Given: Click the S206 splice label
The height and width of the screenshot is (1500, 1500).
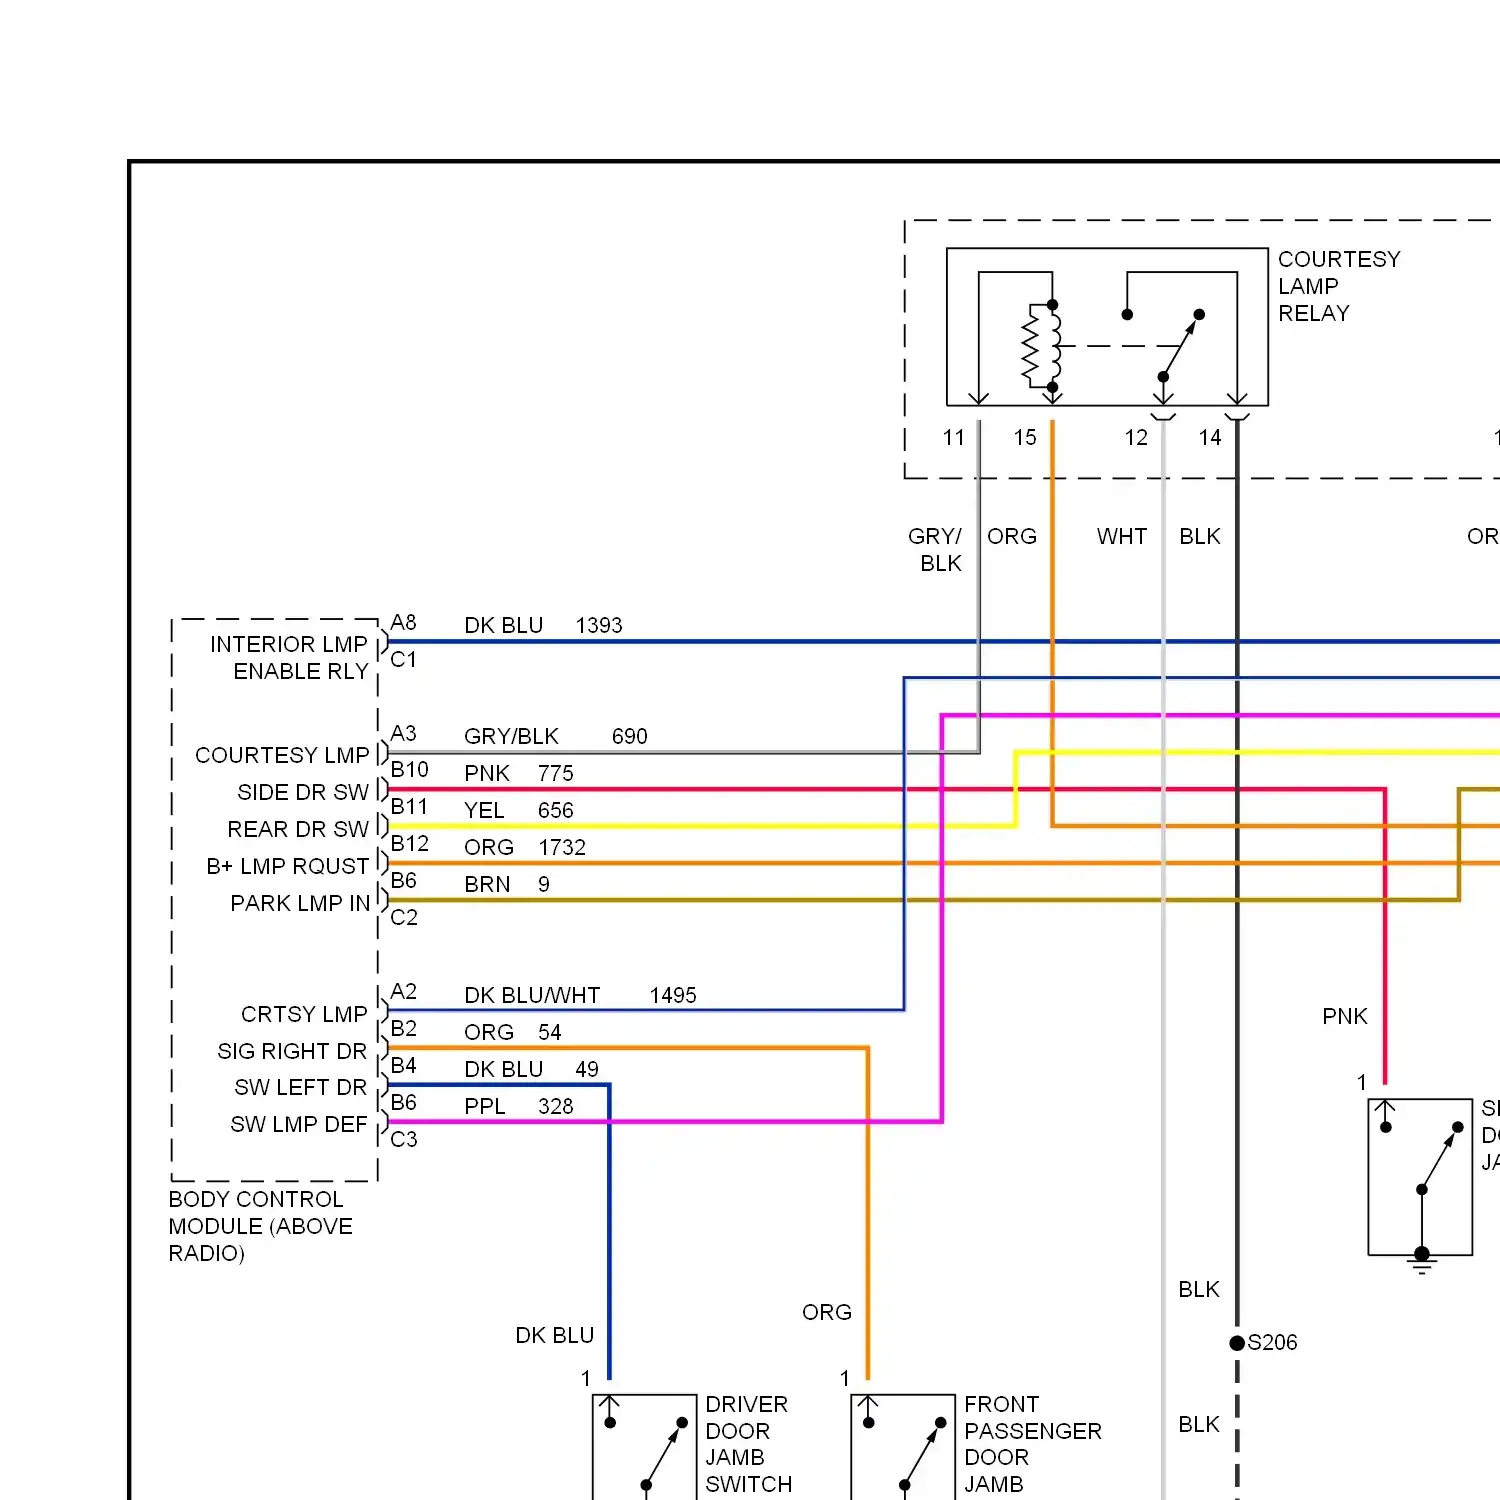Looking at the screenshot, I should (1272, 1343).
